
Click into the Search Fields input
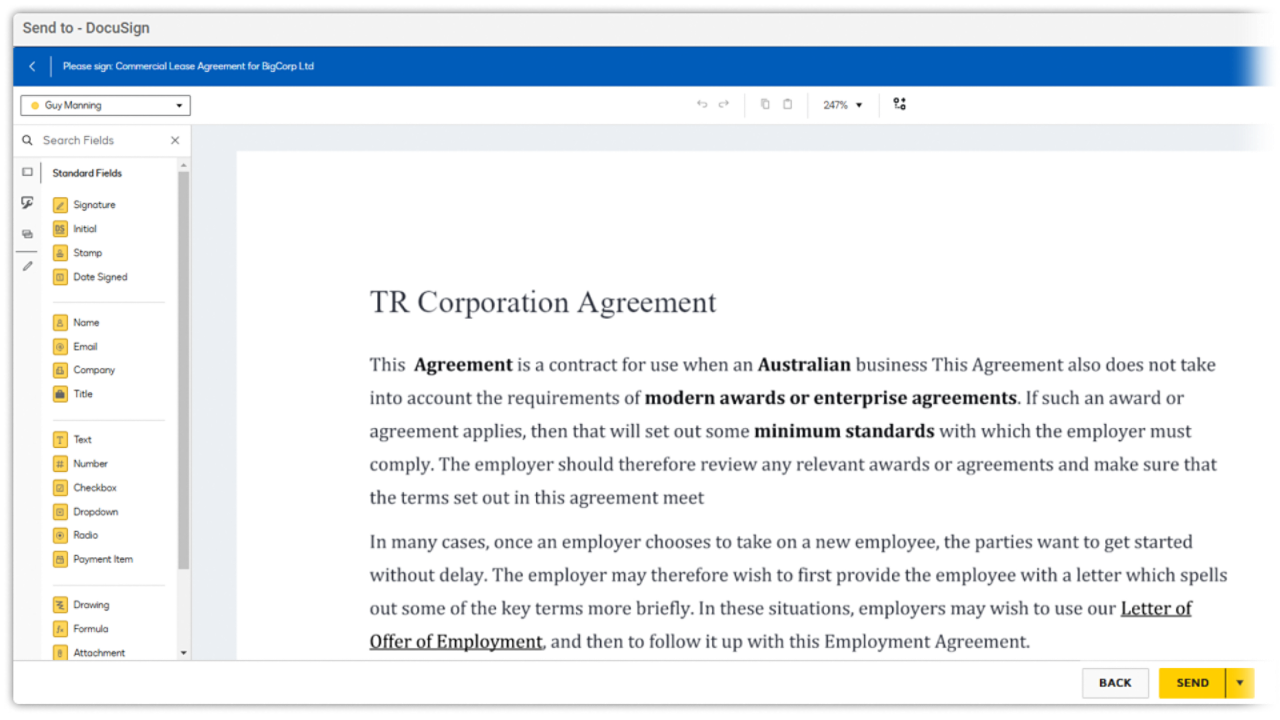point(100,141)
